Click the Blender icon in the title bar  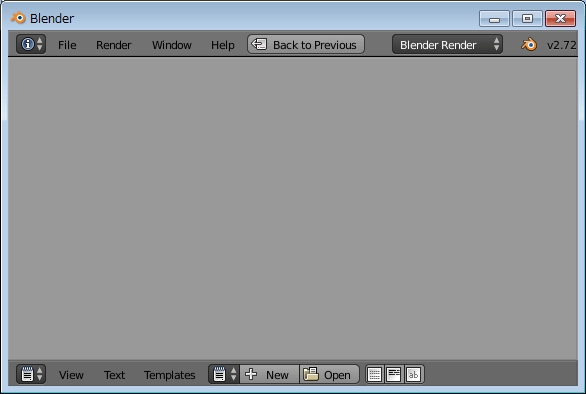(18, 18)
